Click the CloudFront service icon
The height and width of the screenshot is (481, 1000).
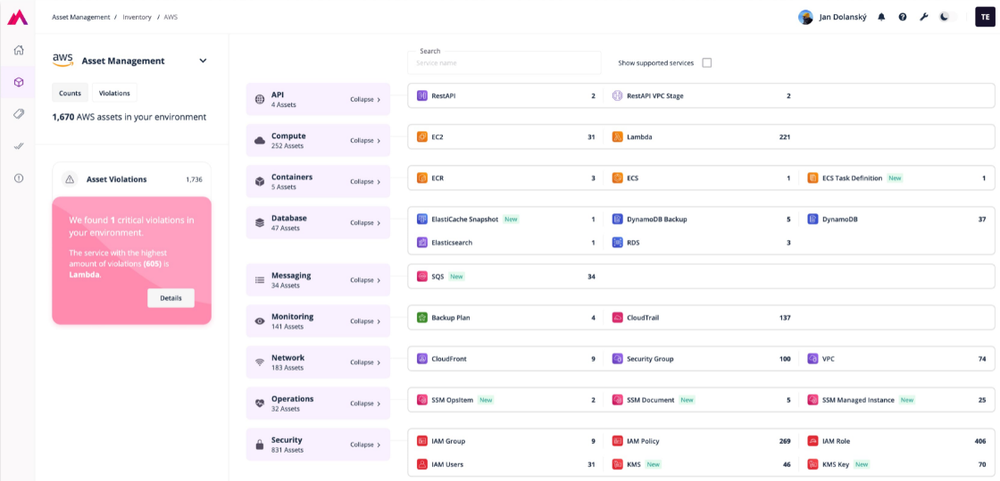(422, 359)
